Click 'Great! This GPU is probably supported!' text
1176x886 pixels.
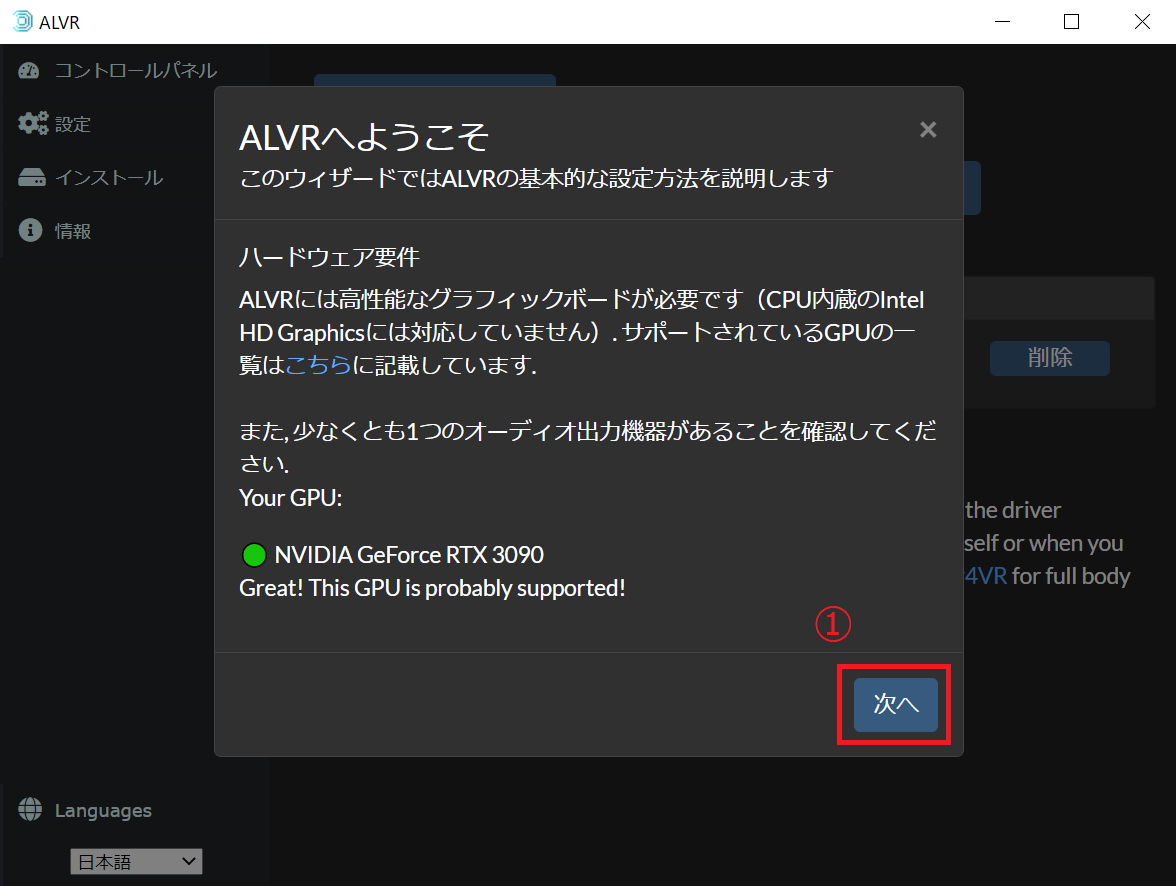click(x=432, y=587)
